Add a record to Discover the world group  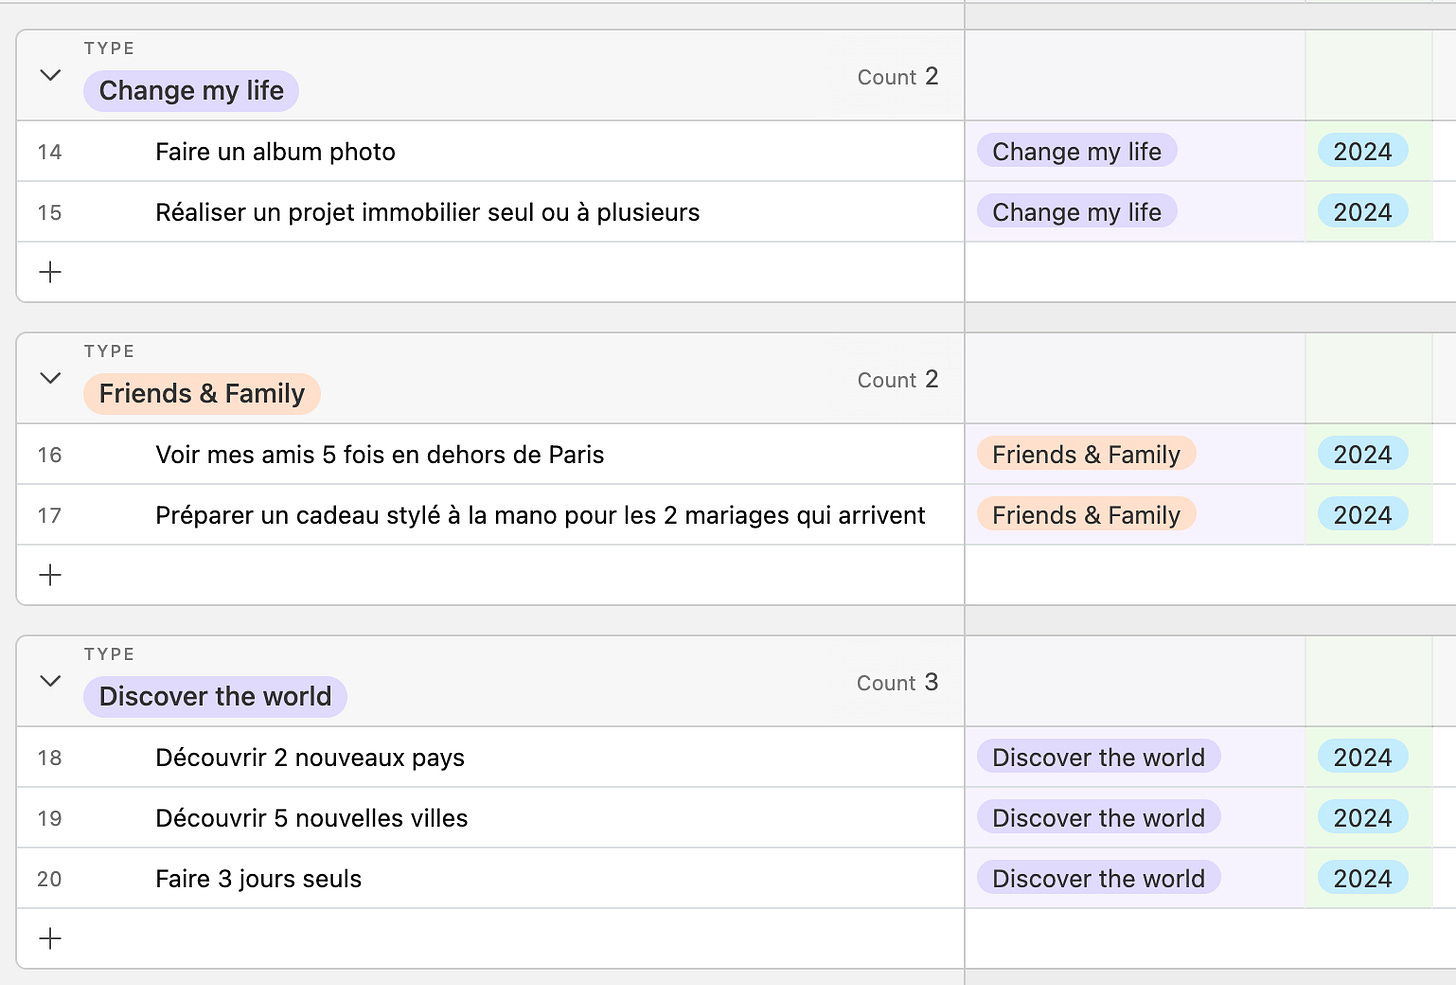point(50,938)
